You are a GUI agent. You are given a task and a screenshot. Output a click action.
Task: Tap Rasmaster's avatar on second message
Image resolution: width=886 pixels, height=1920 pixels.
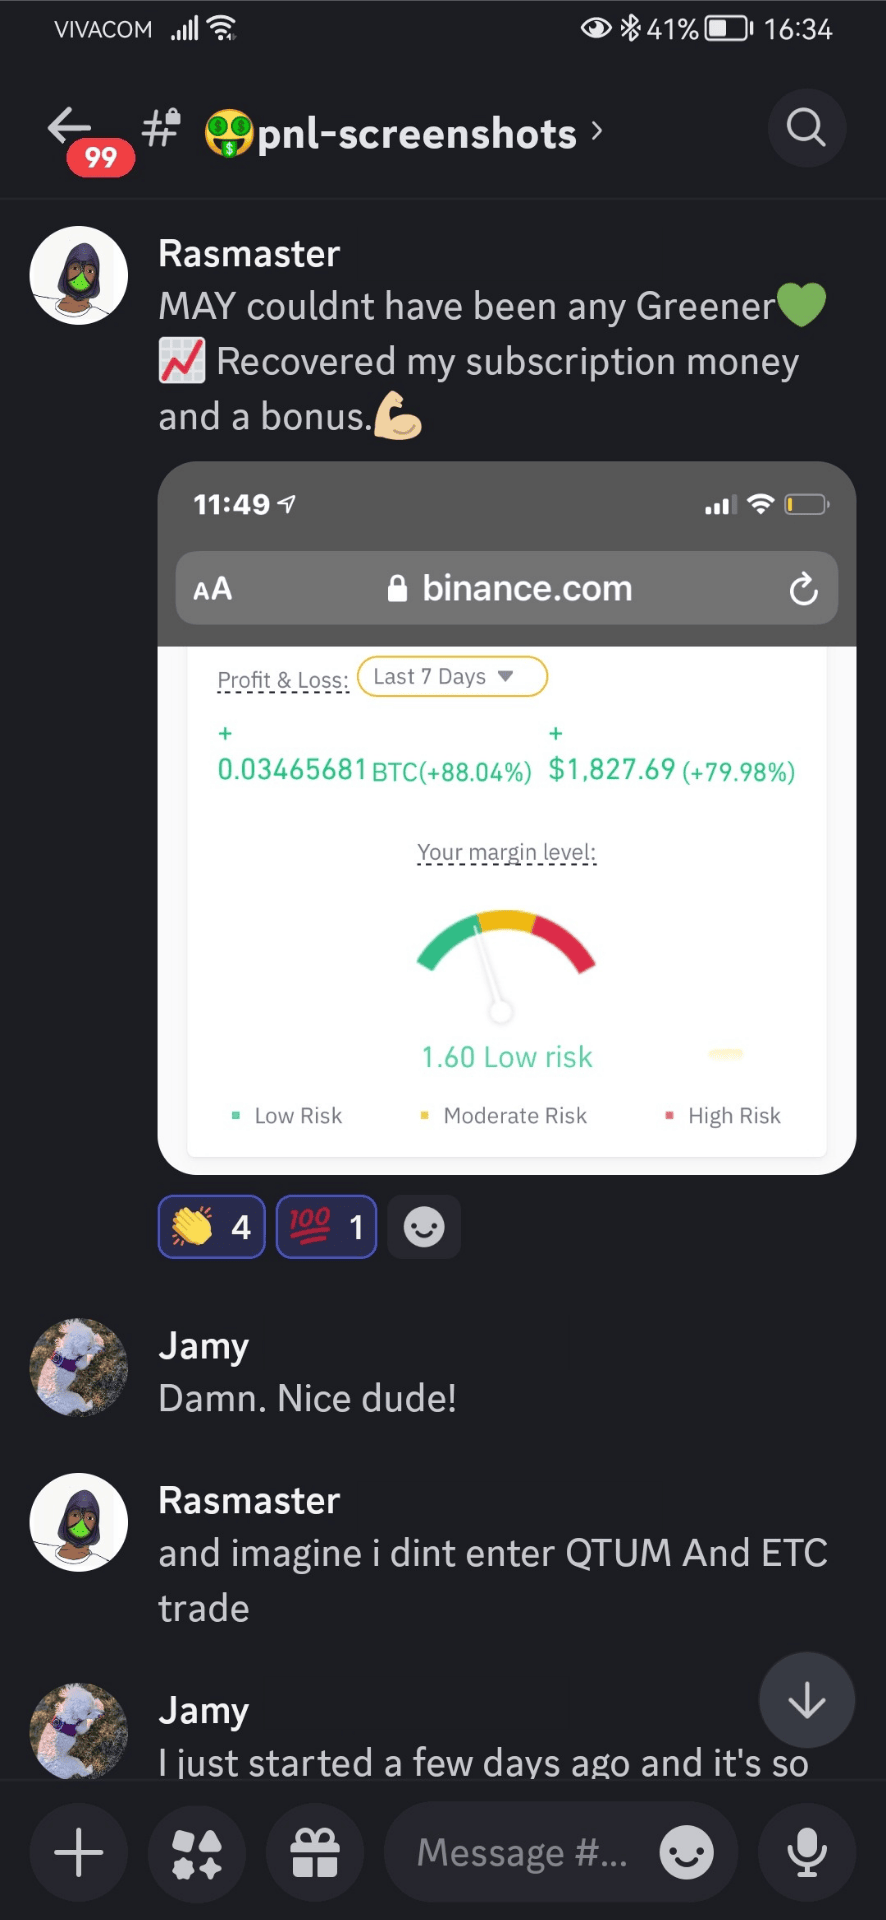pos(79,1522)
